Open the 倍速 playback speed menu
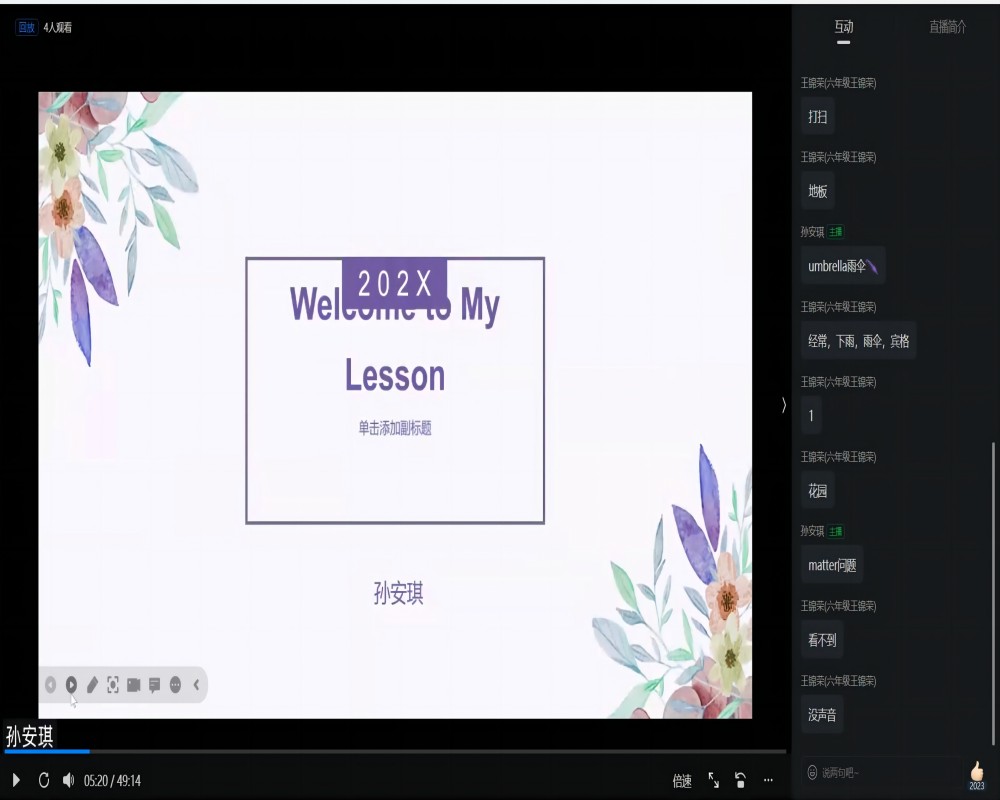 coord(682,781)
